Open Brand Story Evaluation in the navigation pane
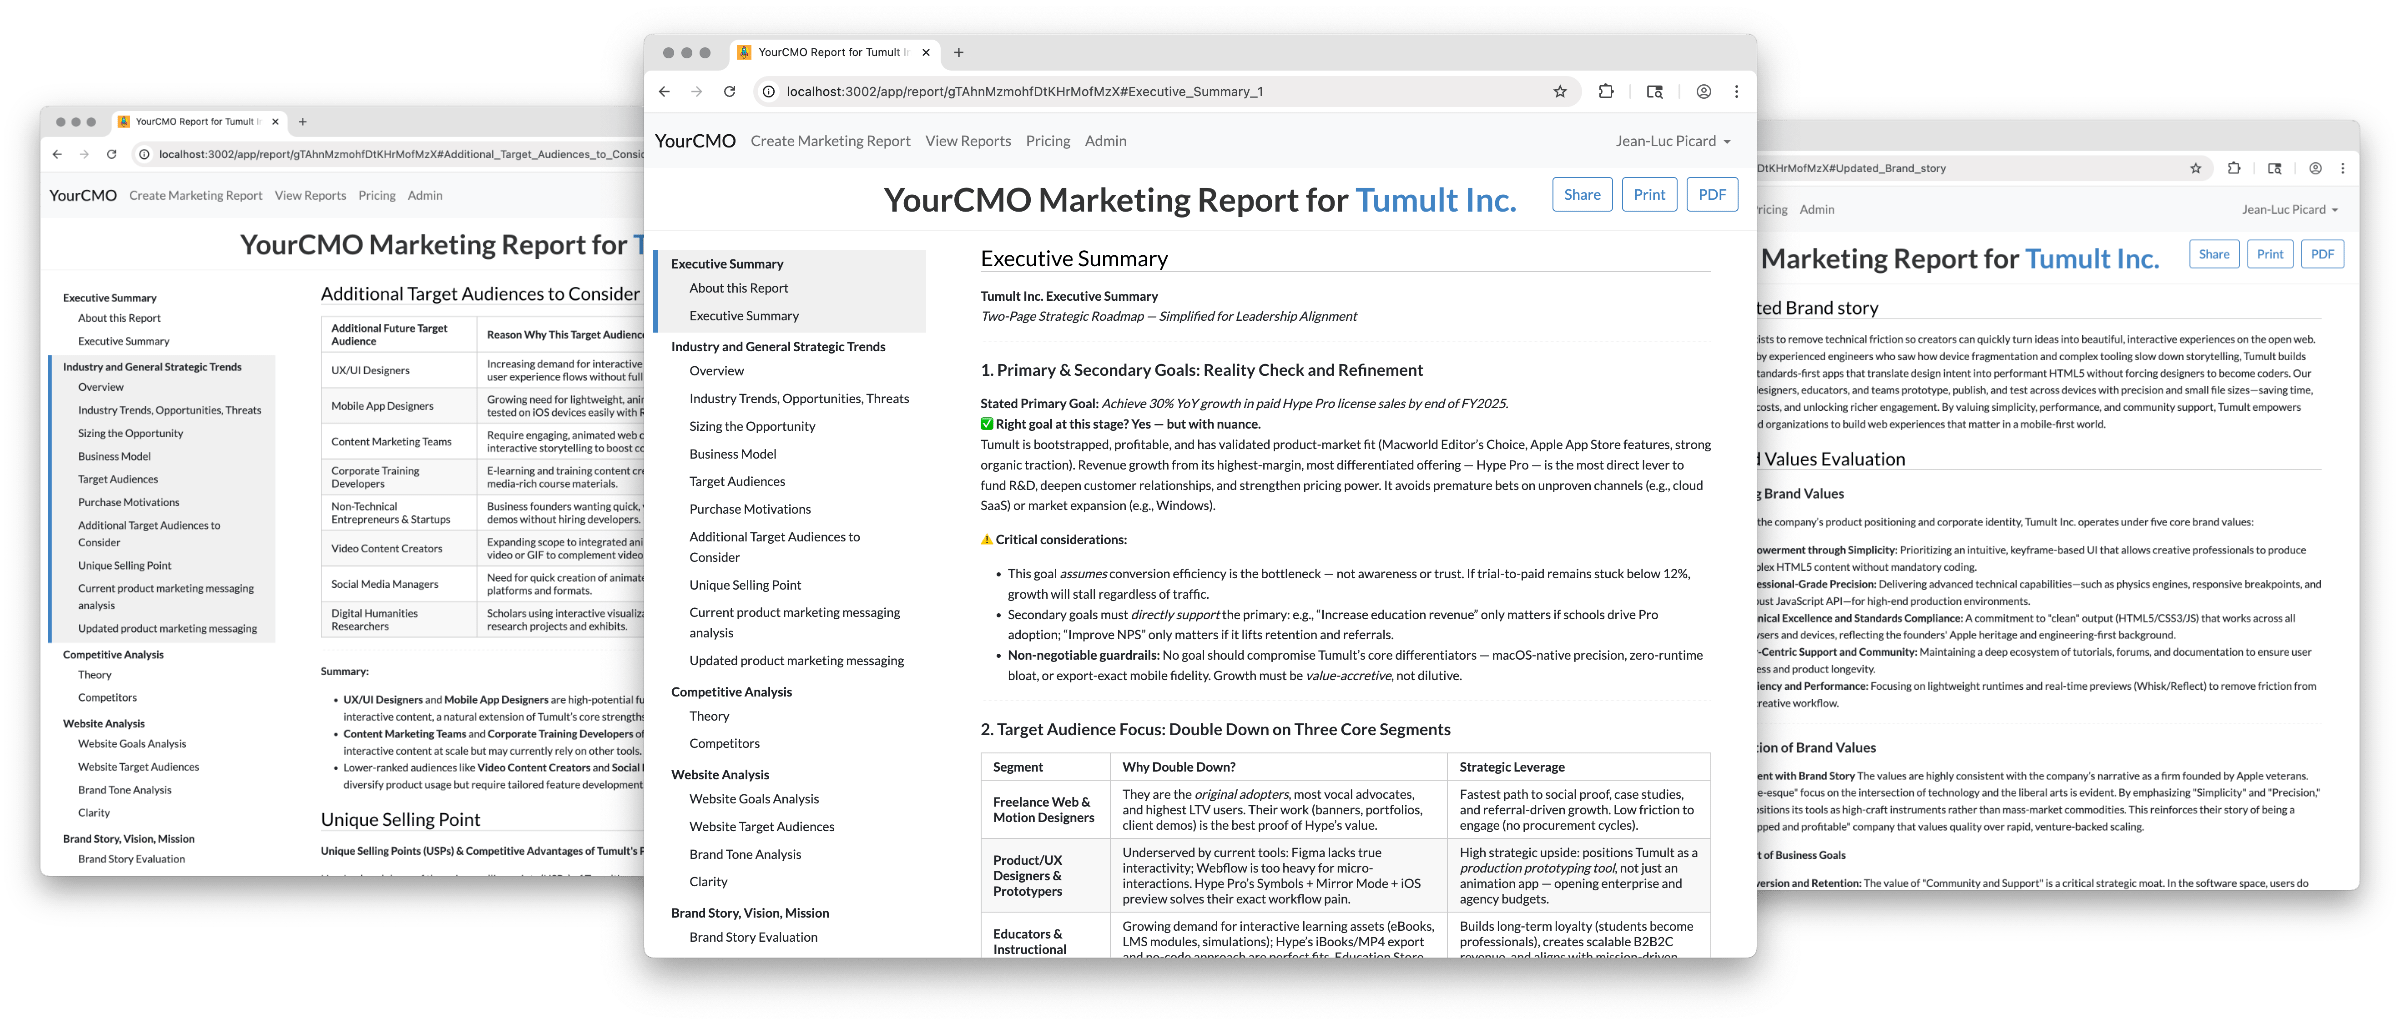2400x1020 pixels. pyautogui.click(x=753, y=937)
